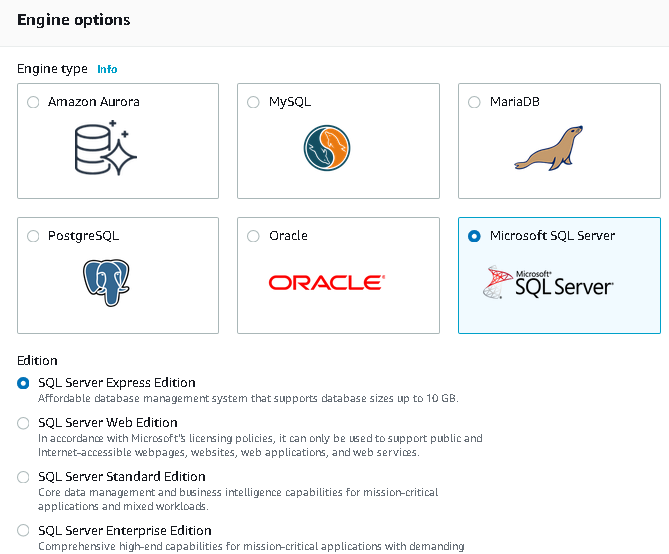Image resolution: width=669 pixels, height=554 pixels.
Task: Click the MariaDB seal logo
Action: pyautogui.click(x=549, y=148)
